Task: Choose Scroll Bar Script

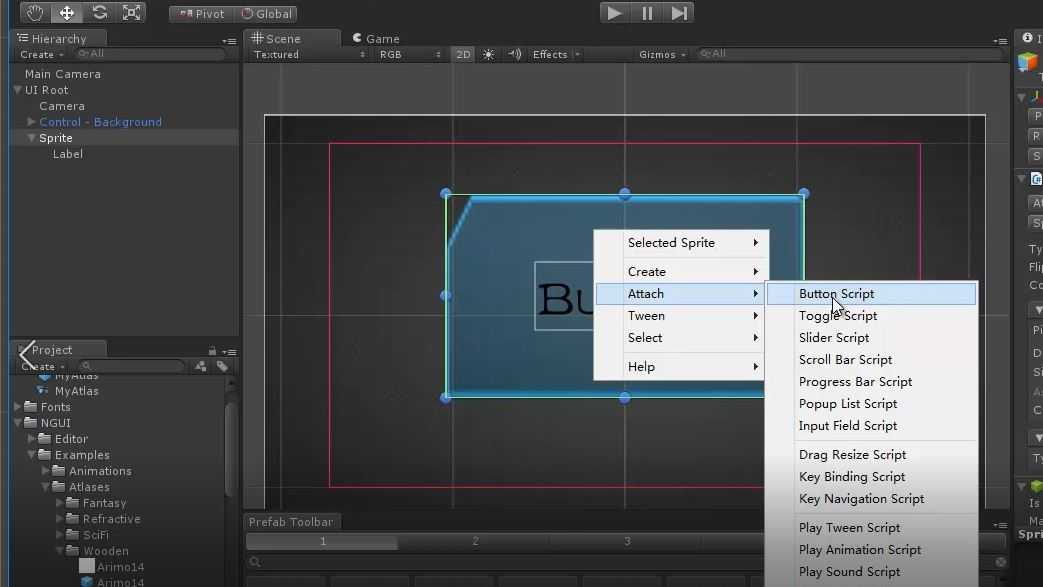Action: (x=871, y=359)
